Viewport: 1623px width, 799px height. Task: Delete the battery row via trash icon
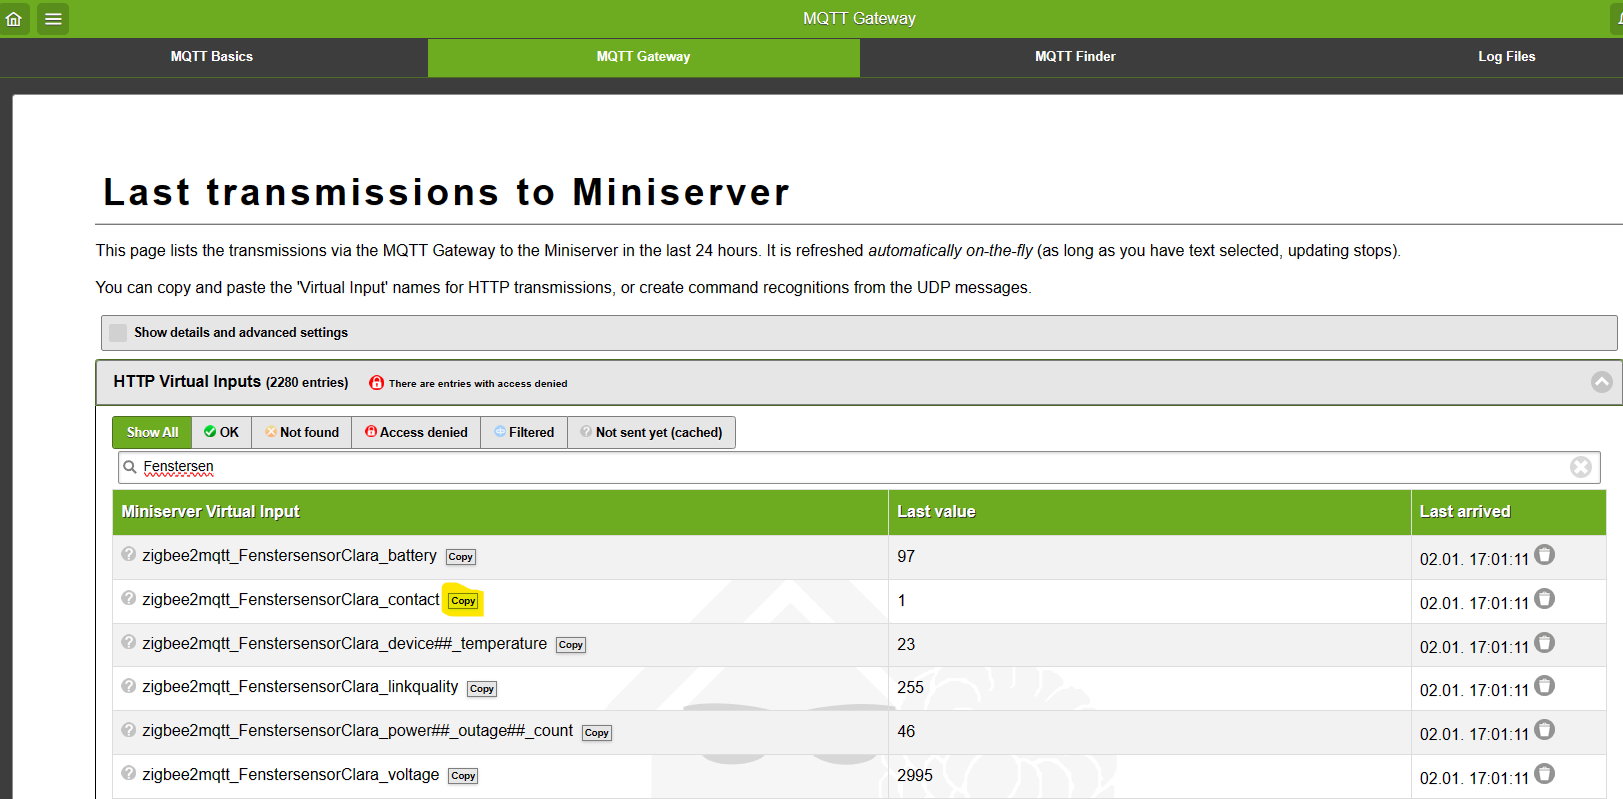pyautogui.click(x=1544, y=555)
